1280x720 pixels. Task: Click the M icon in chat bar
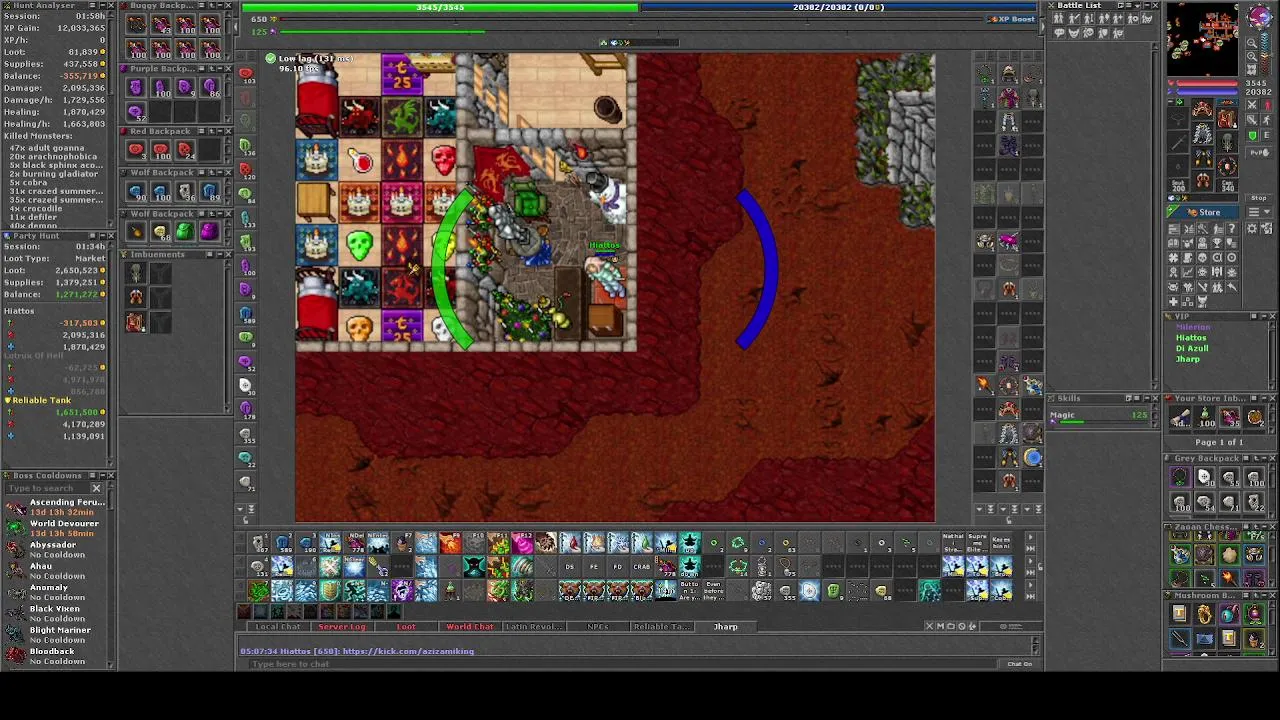tap(940, 626)
